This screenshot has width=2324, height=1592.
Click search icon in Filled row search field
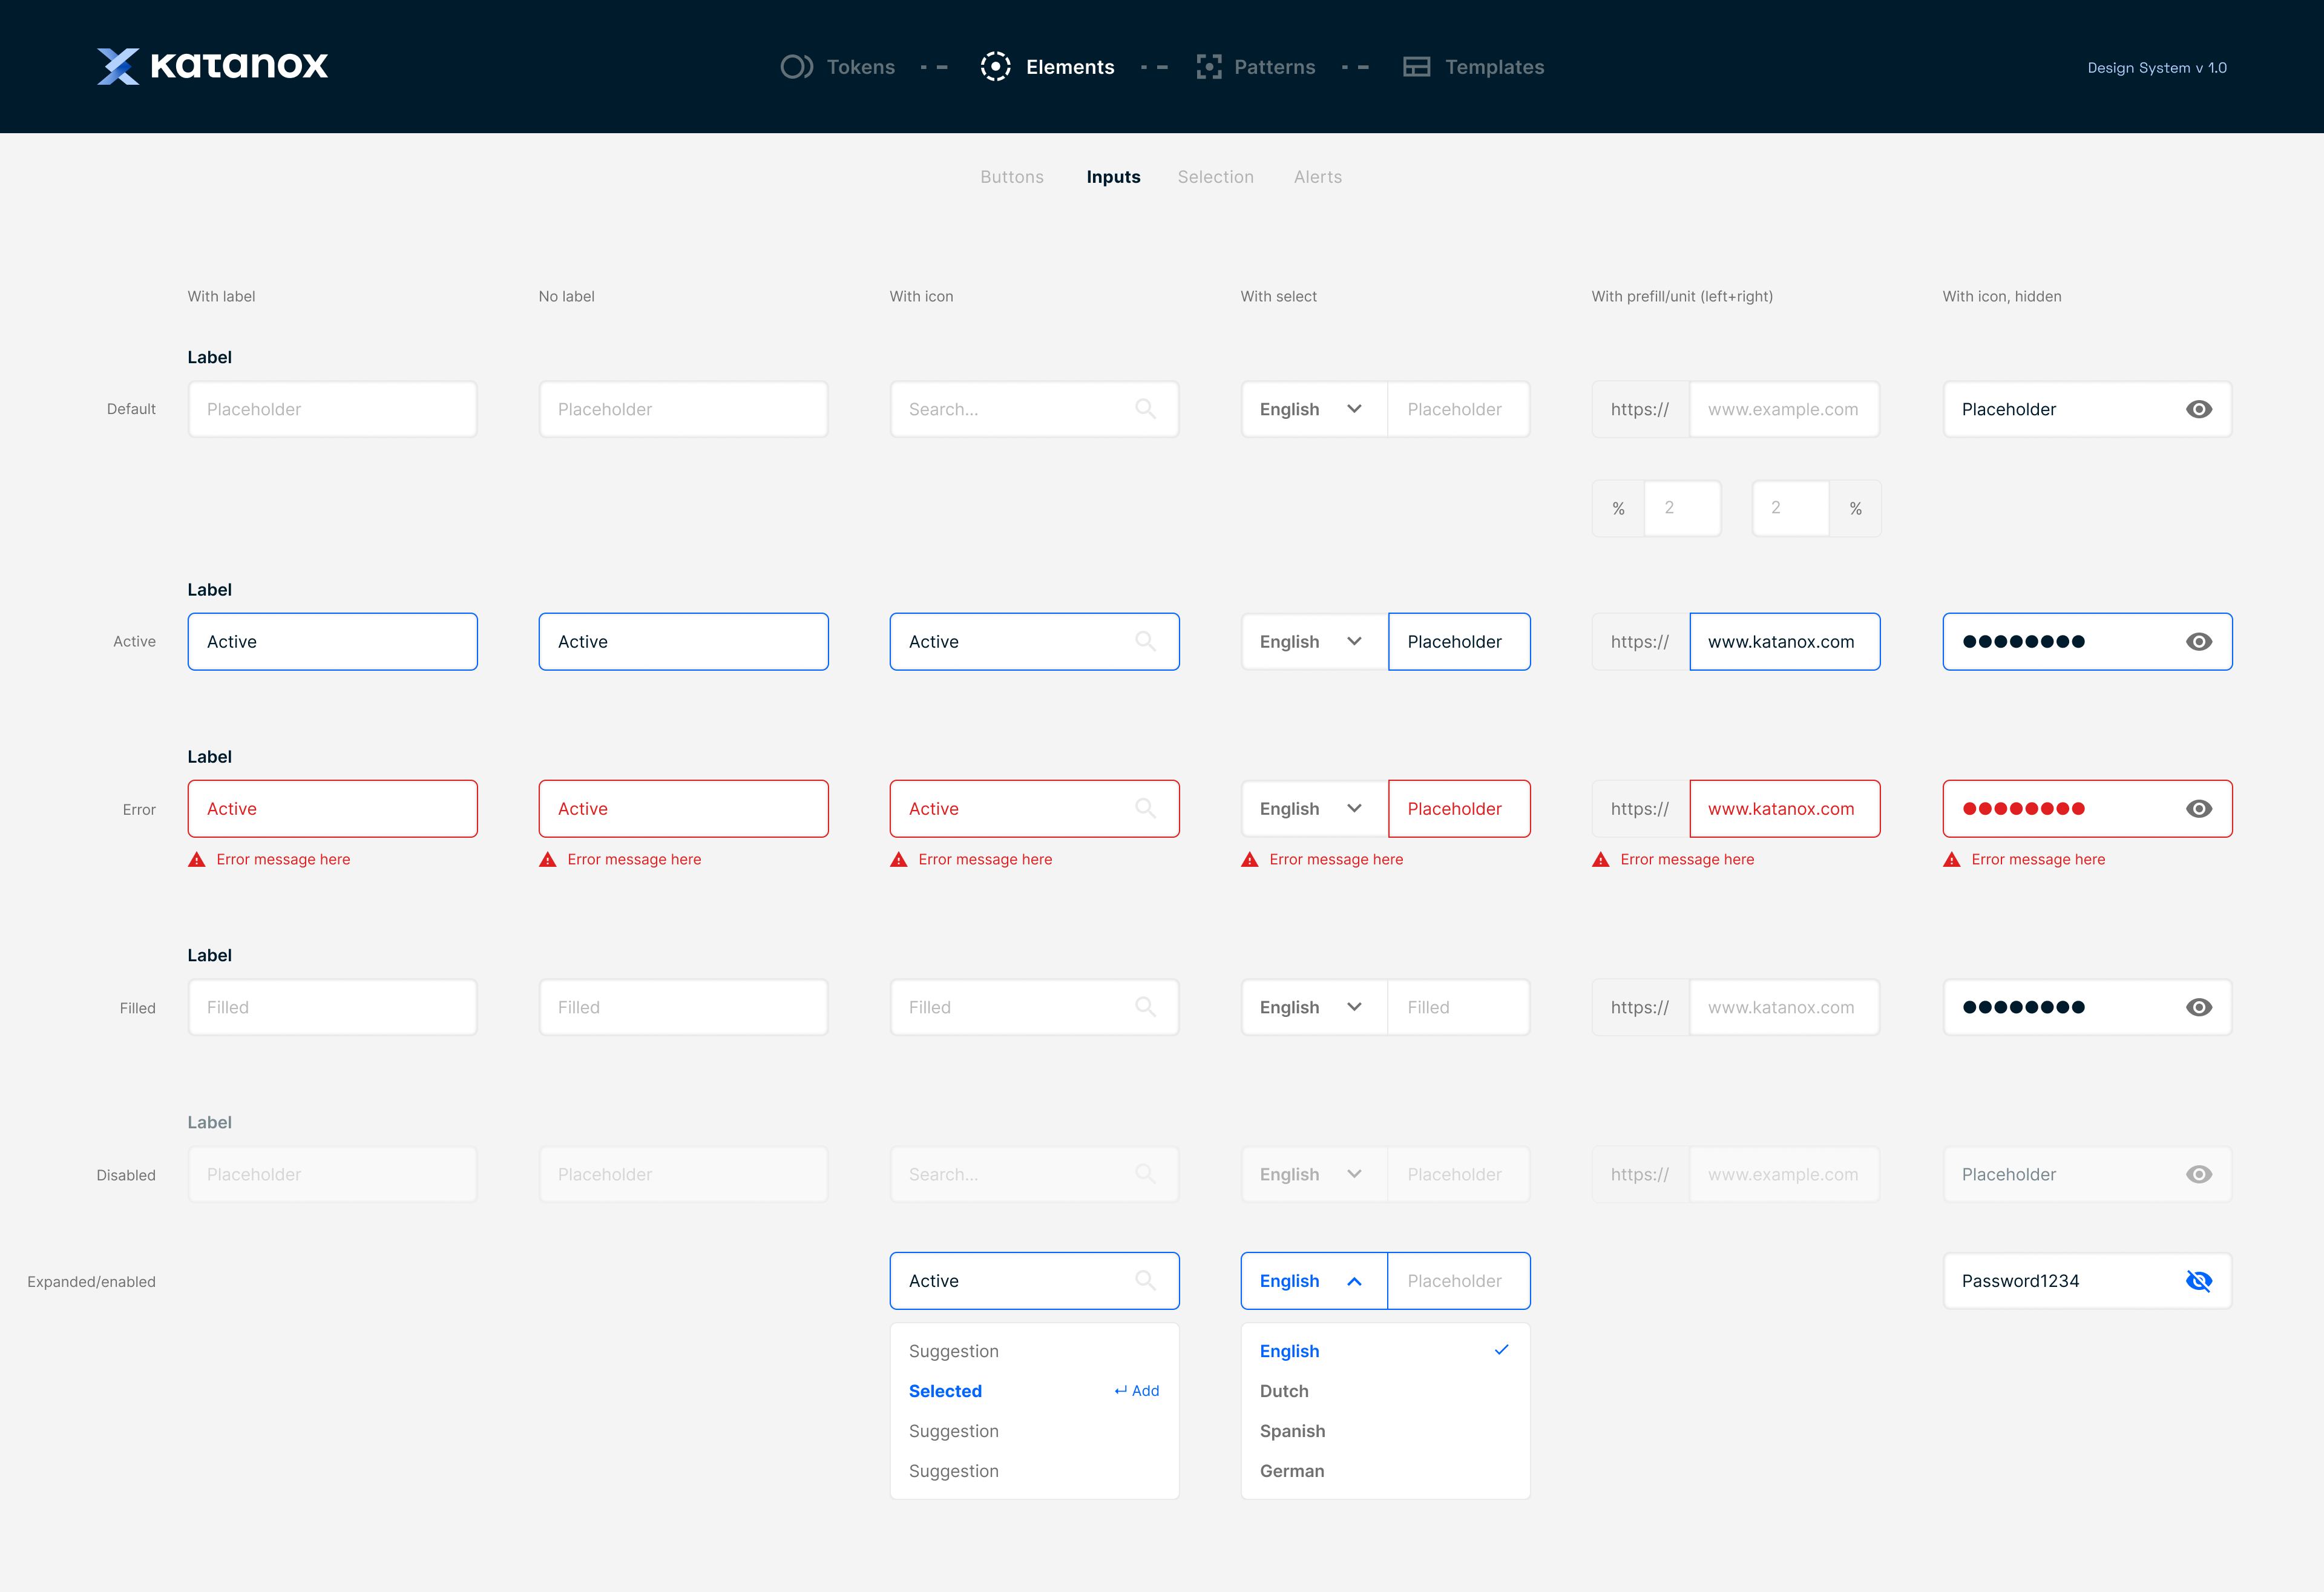(x=1146, y=1007)
